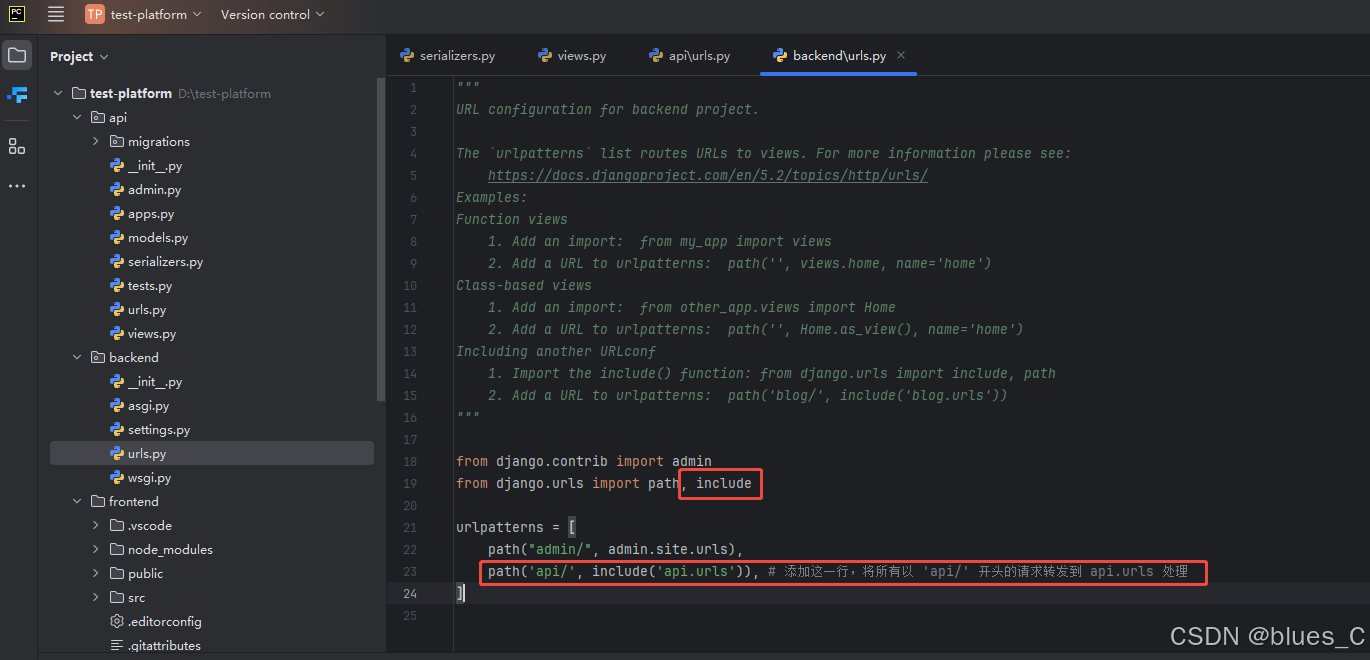Expand the node_modules folder

point(96,550)
